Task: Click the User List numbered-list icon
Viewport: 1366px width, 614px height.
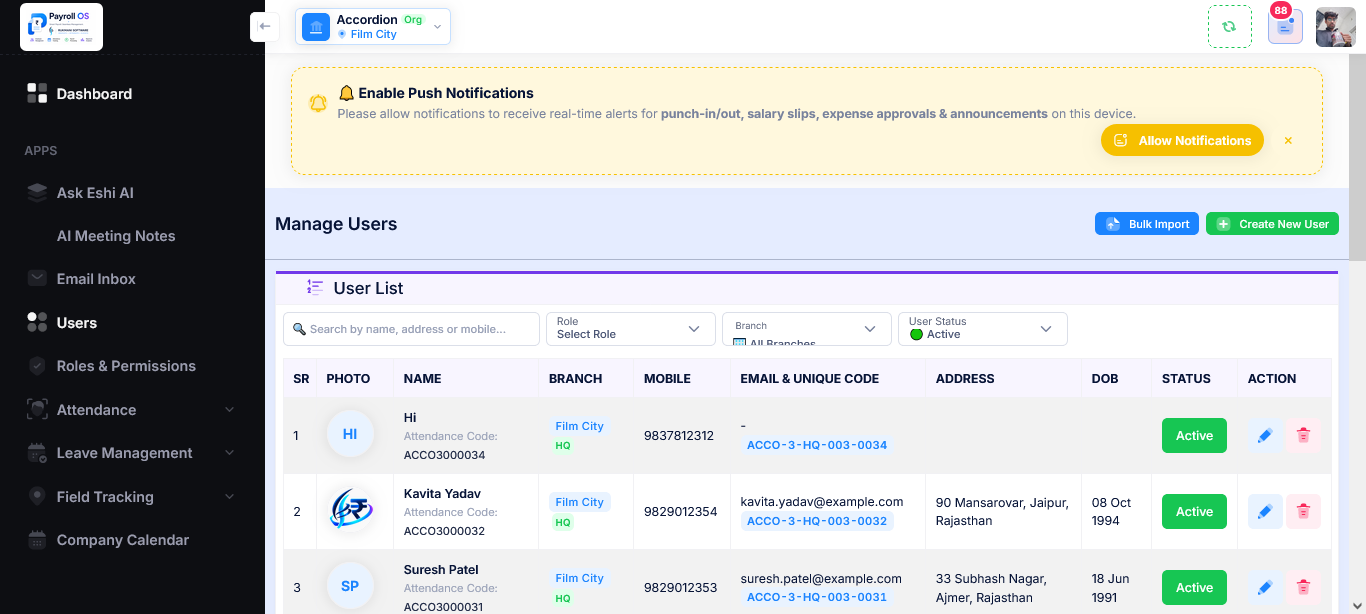Action: [315, 288]
